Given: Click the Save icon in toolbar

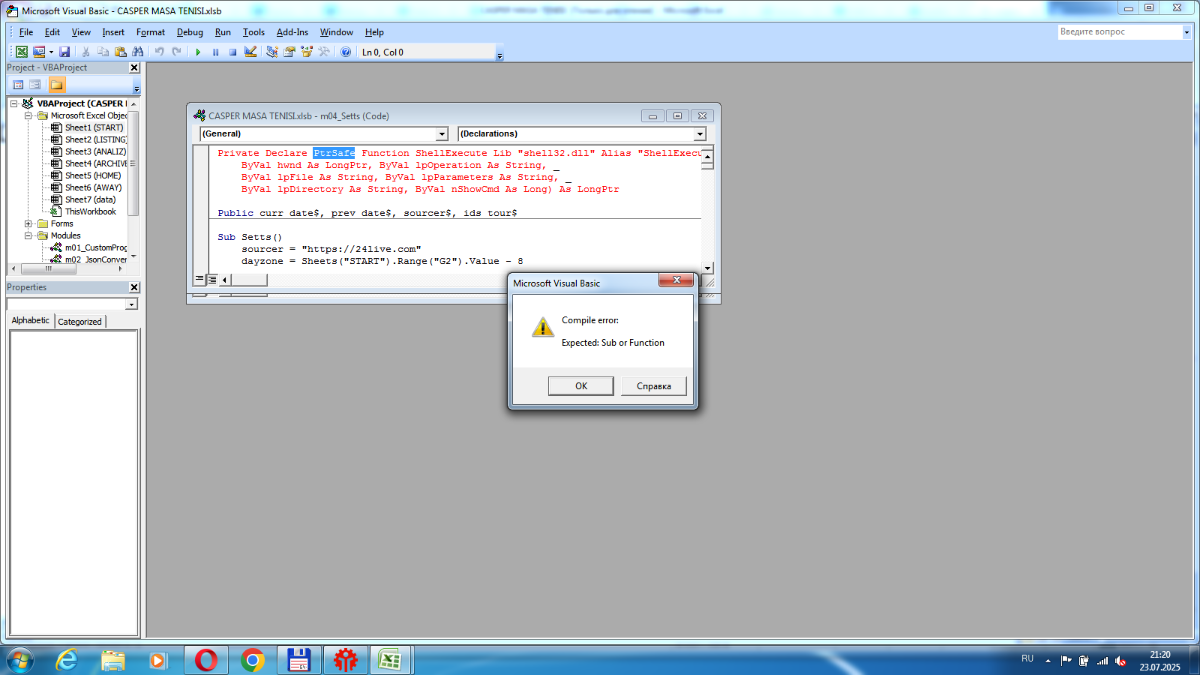Looking at the screenshot, I should click(x=64, y=52).
